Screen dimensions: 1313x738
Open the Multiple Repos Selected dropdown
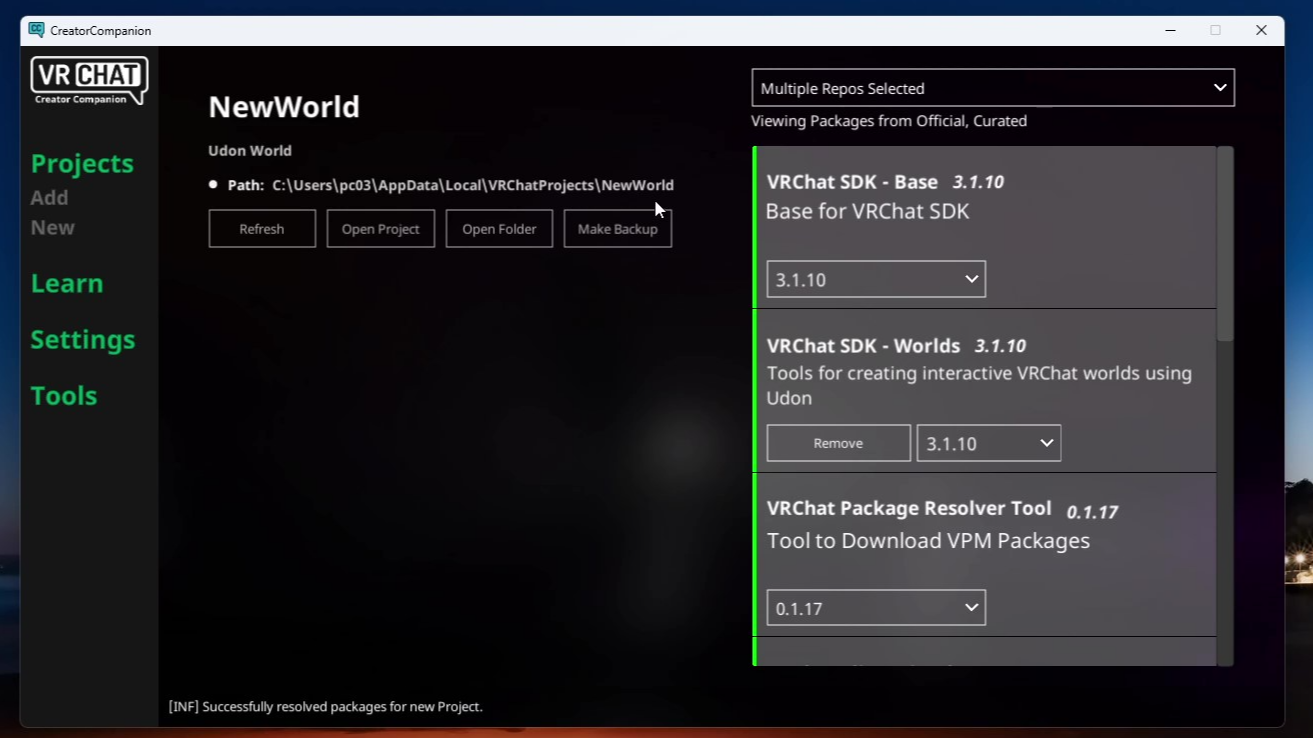993,88
